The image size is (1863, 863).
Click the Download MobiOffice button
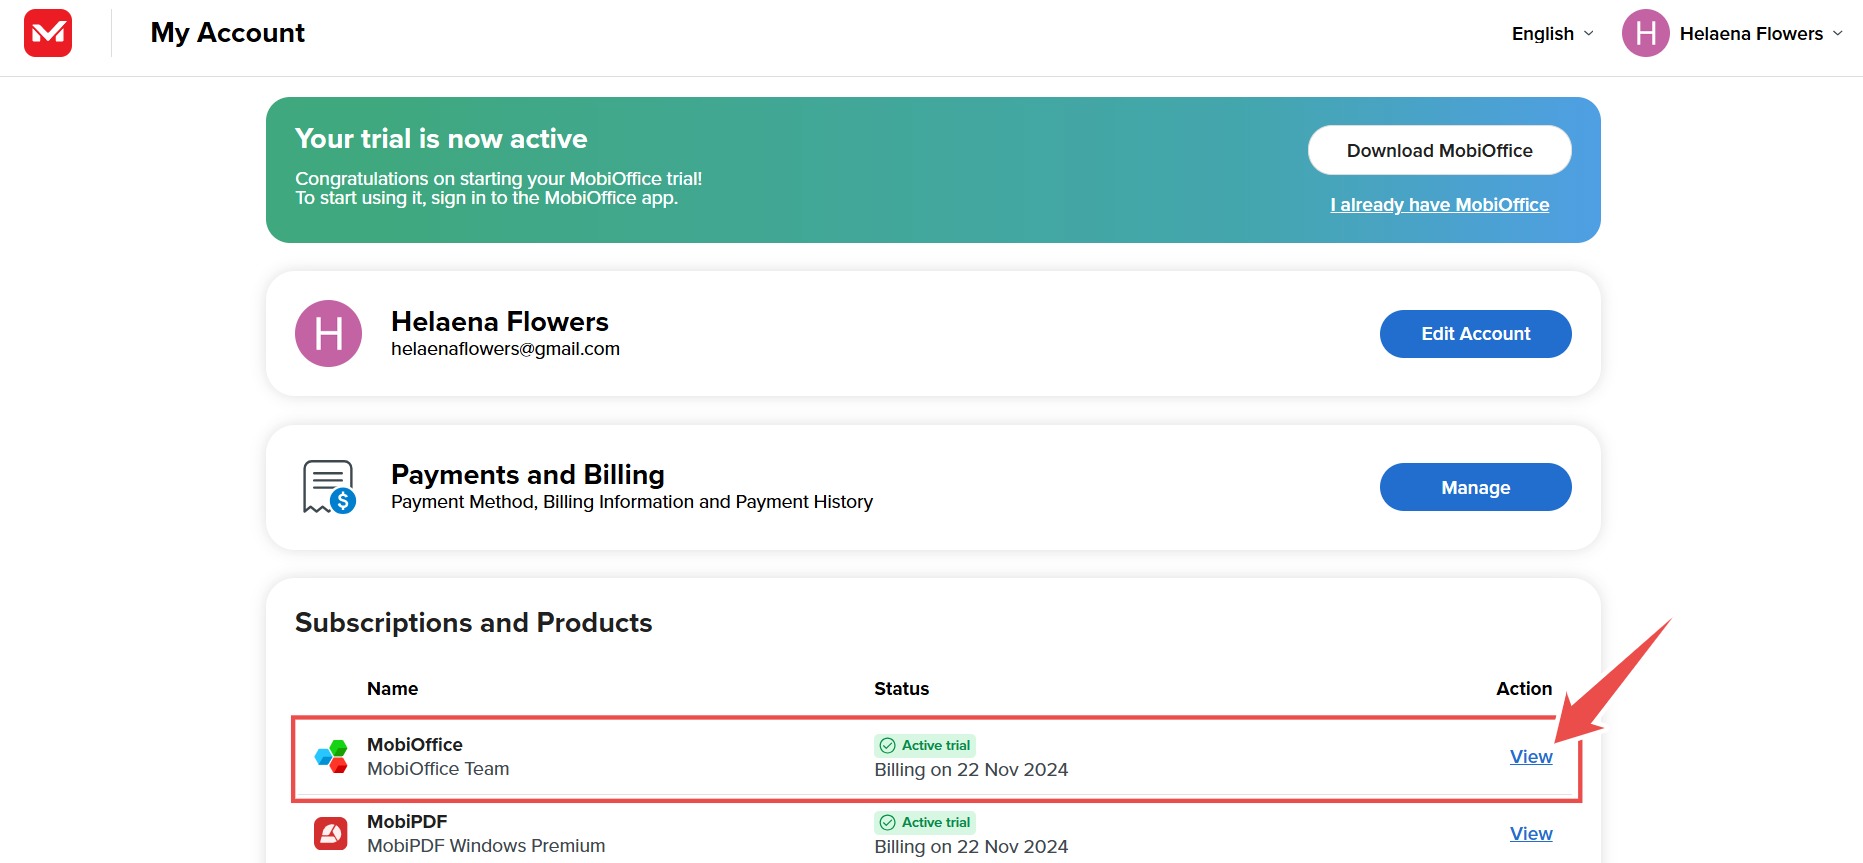pyautogui.click(x=1439, y=150)
